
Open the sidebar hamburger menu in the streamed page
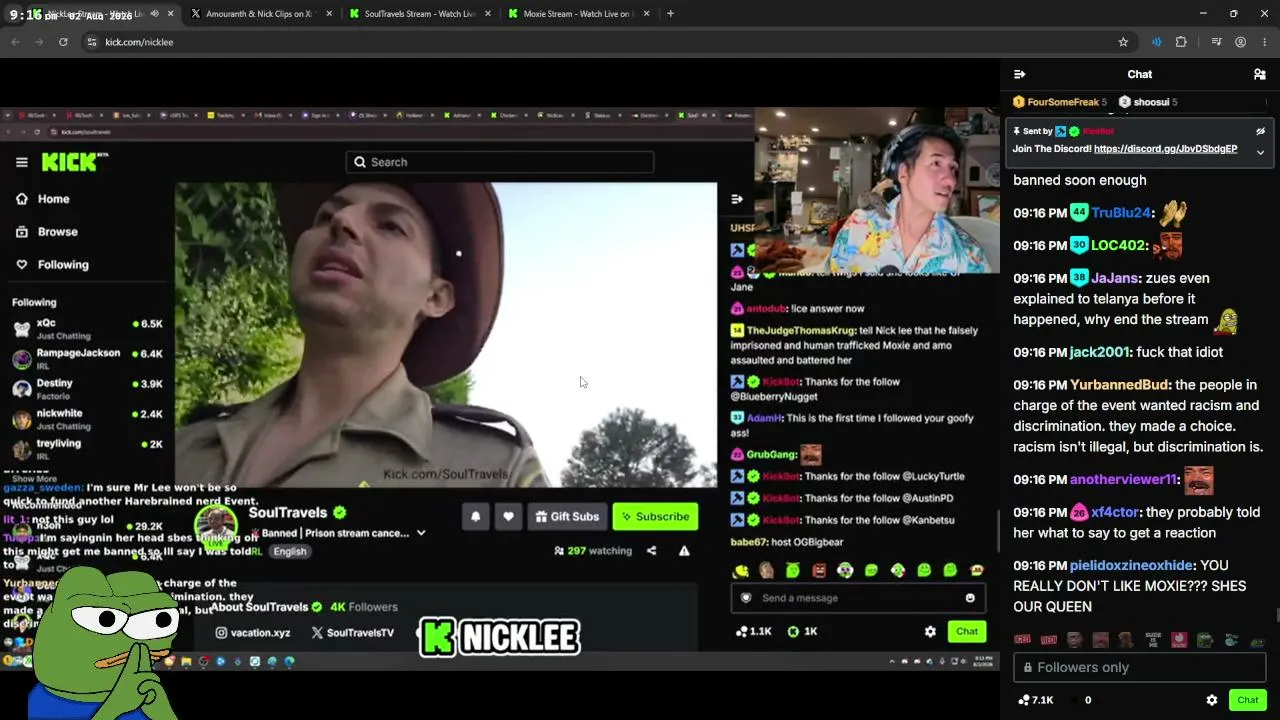pos(21,162)
